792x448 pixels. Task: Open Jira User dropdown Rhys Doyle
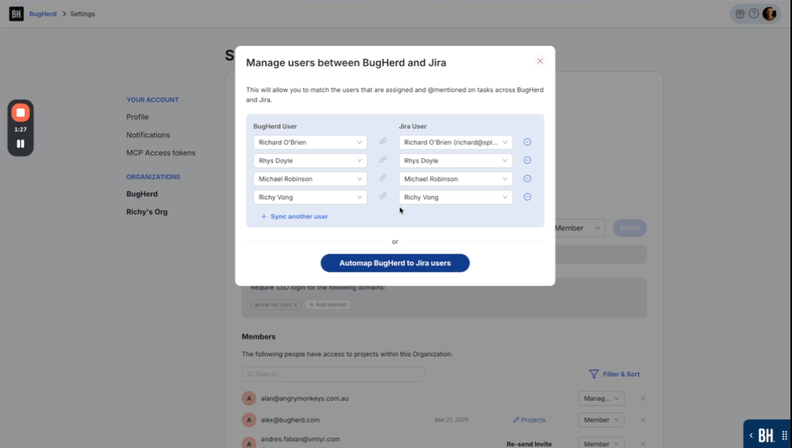(x=456, y=161)
